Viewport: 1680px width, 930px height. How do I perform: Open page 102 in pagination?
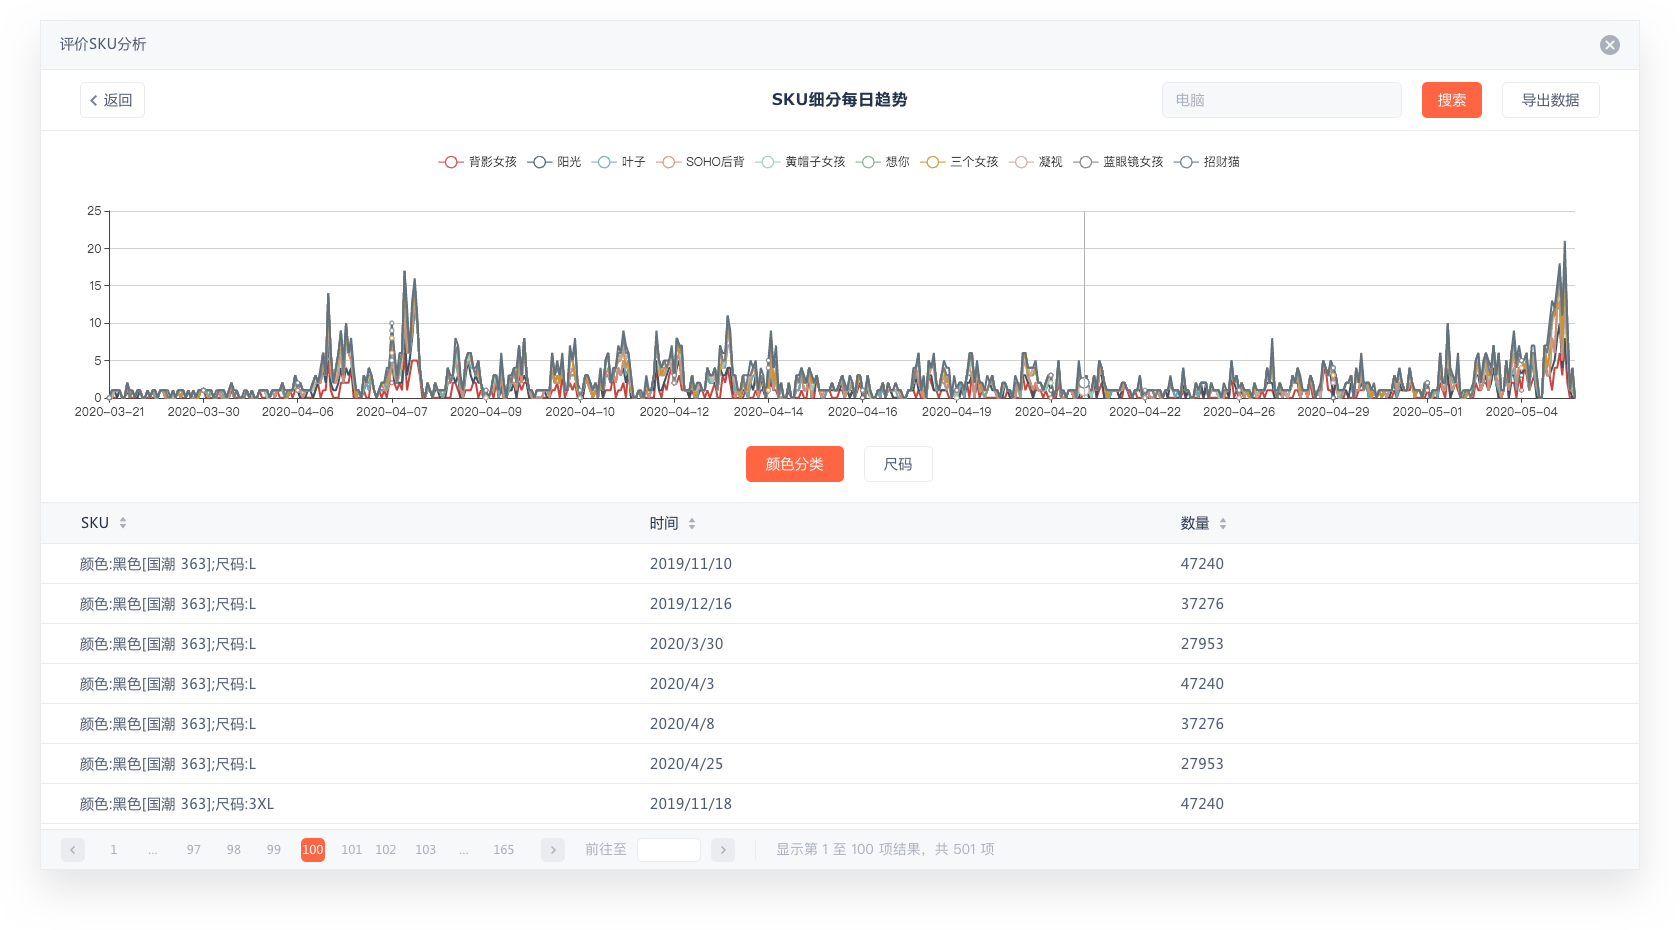(385, 850)
